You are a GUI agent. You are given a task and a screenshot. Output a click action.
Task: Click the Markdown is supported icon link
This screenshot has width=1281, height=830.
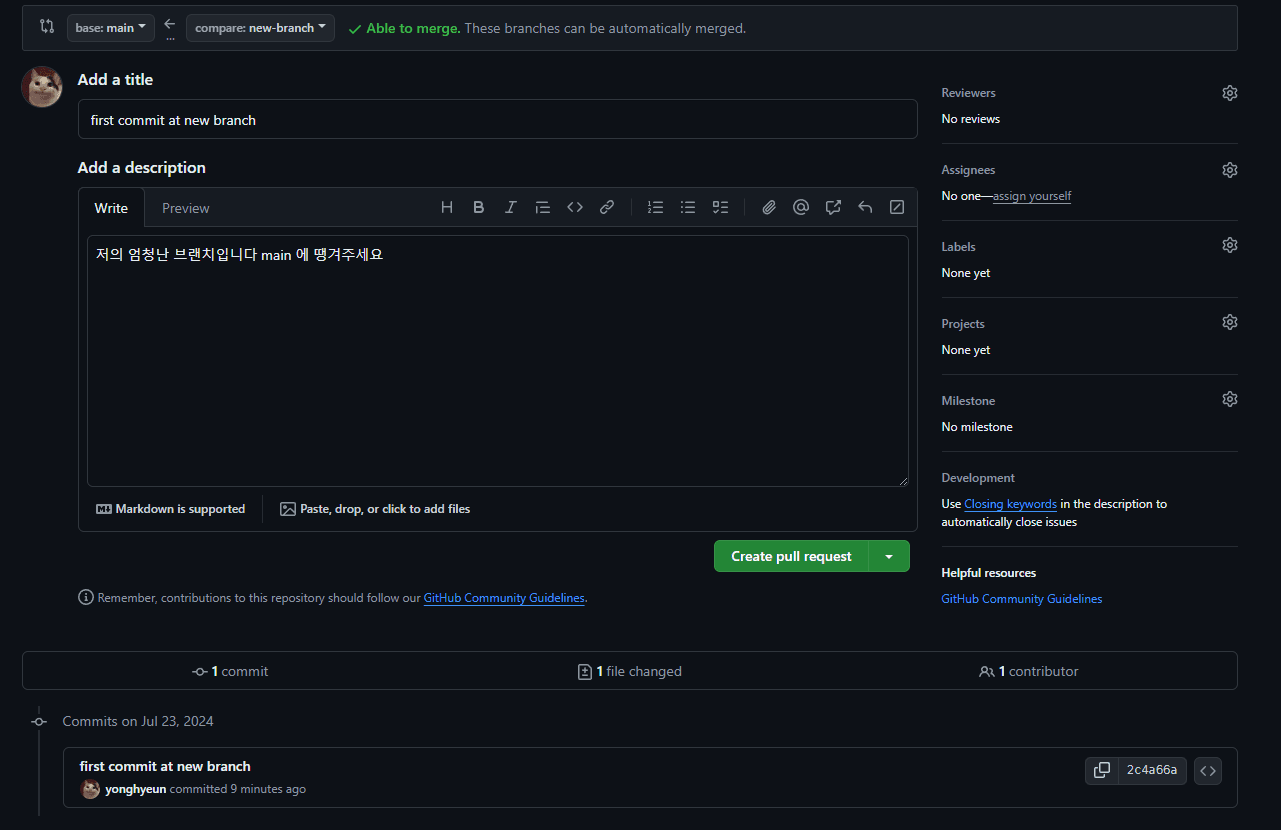pyautogui.click(x=170, y=509)
